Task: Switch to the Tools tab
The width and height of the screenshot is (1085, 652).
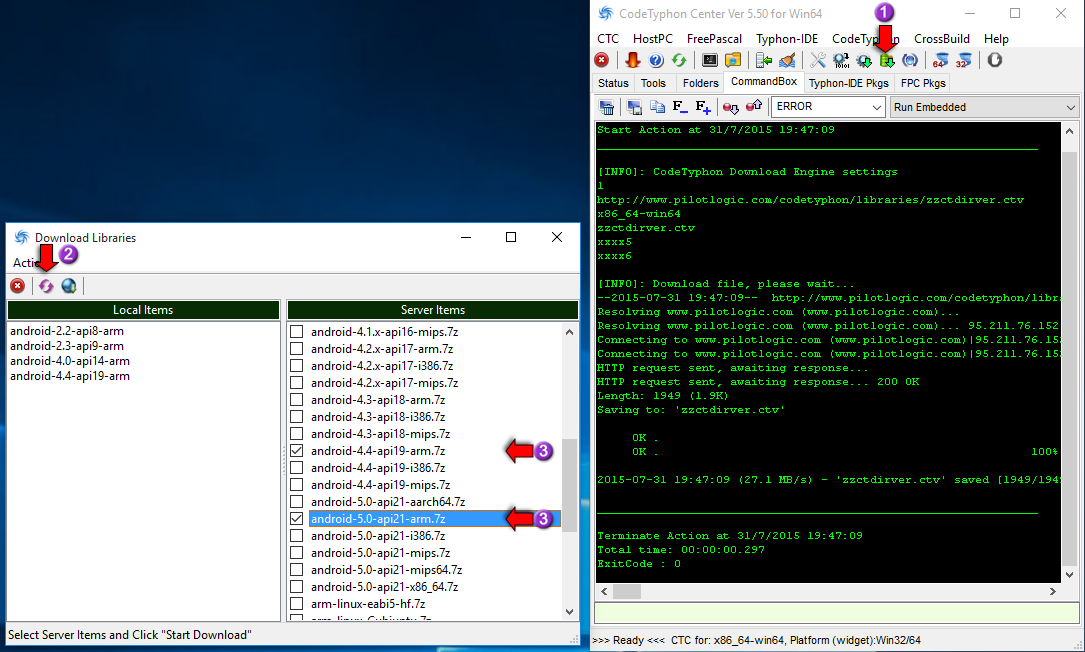Action: 653,83
